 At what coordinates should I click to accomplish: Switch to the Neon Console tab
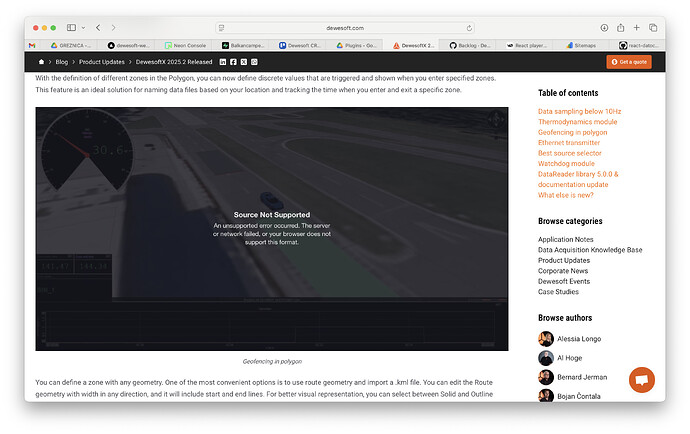pos(179,45)
